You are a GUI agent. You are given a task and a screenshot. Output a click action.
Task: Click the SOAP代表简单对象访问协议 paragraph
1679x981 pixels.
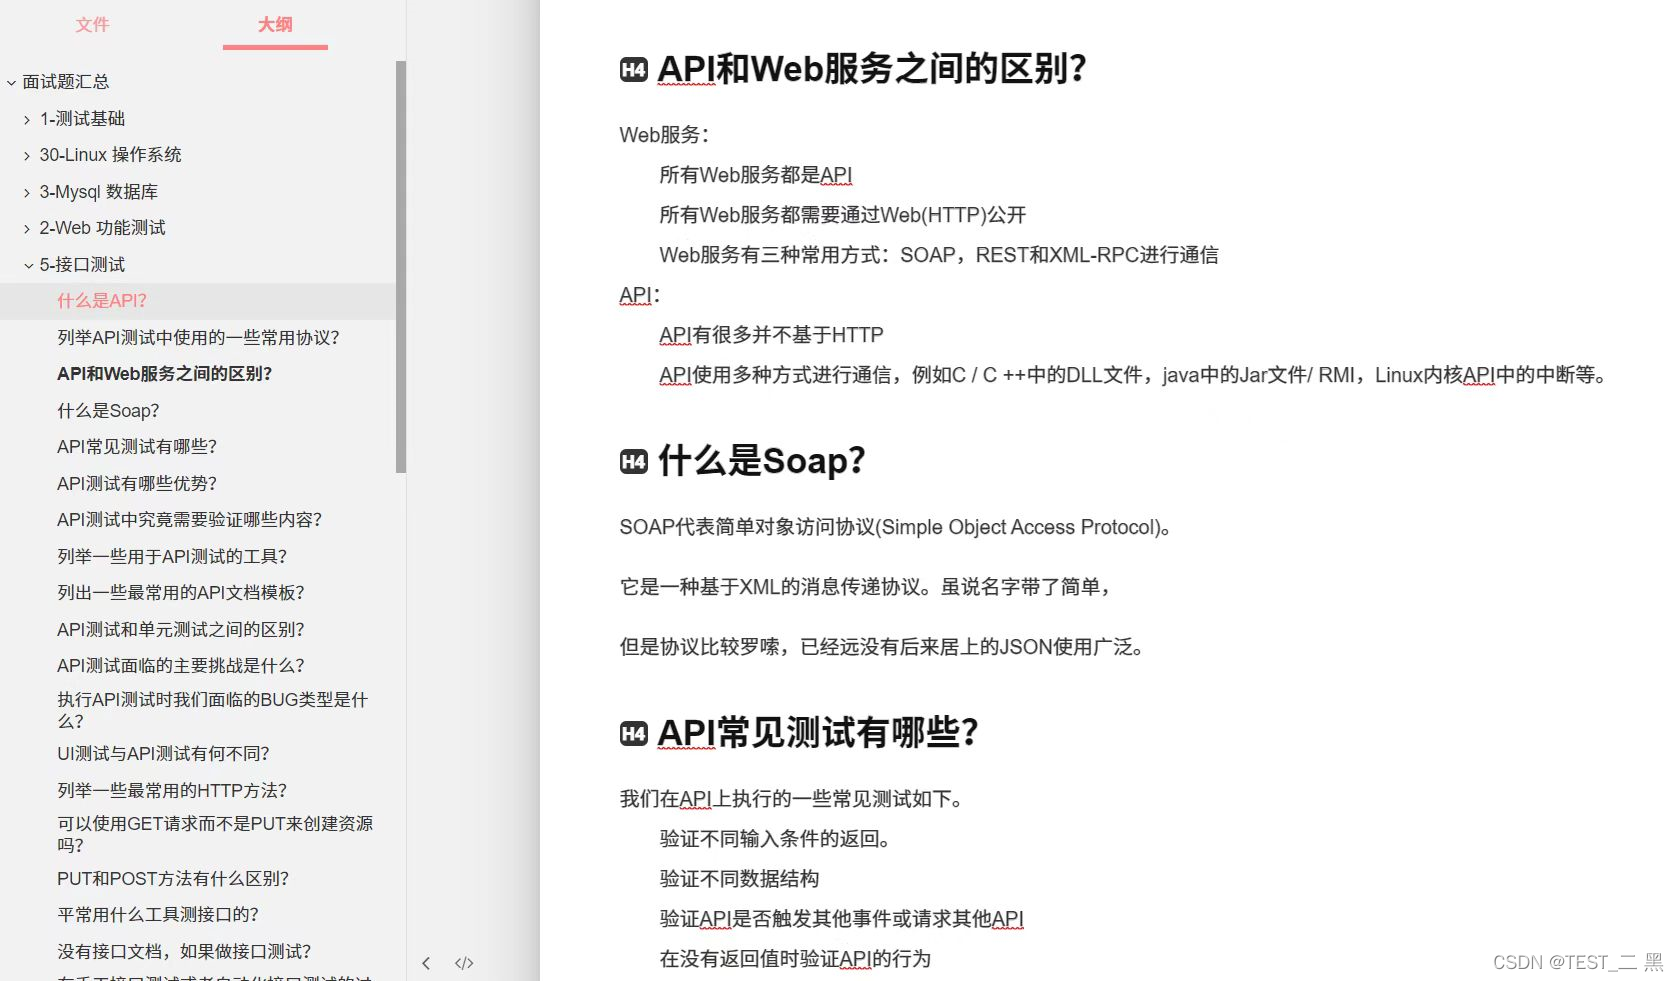pyautogui.click(x=895, y=527)
